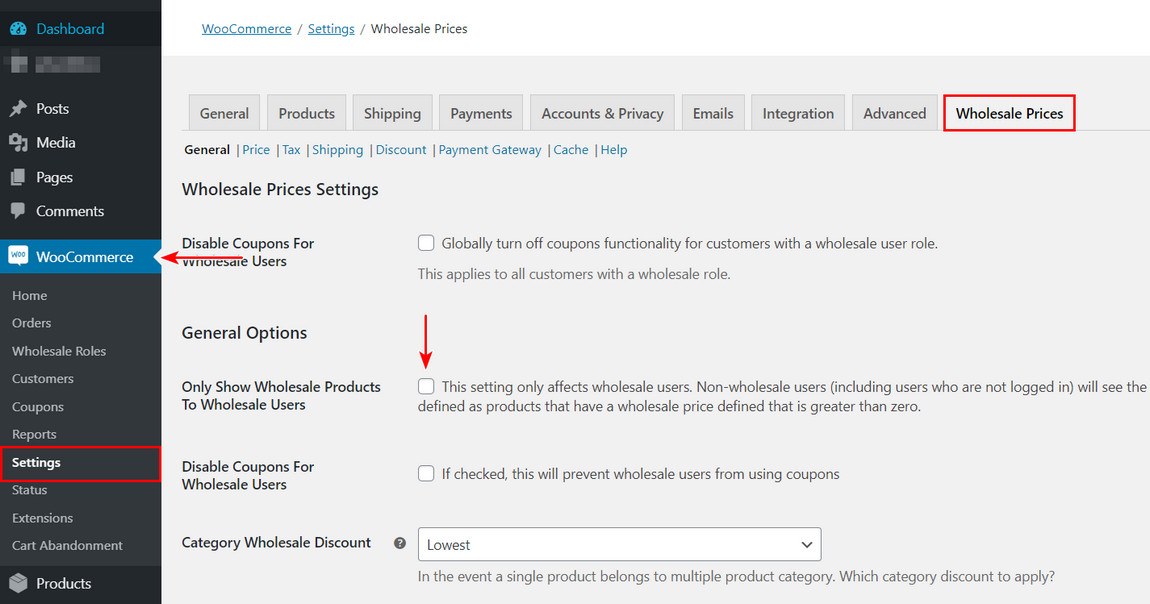Go to WooCommerce Home submenu
Image resolution: width=1150 pixels, height=604 pixels.
click(29, 295)
